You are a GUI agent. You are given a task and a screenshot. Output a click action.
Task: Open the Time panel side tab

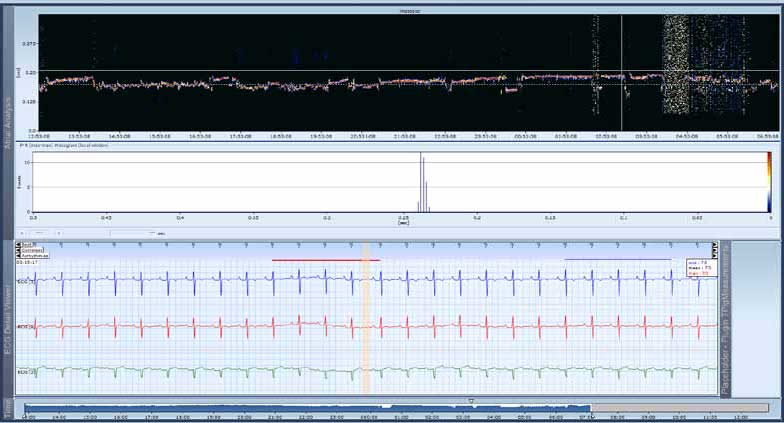tap(8, 409)
